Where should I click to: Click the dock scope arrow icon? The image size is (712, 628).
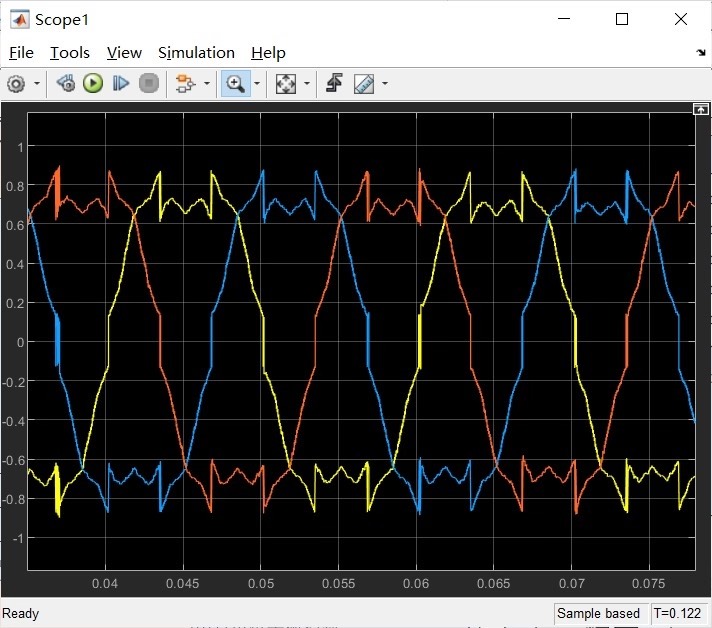(x=701, y=53)
